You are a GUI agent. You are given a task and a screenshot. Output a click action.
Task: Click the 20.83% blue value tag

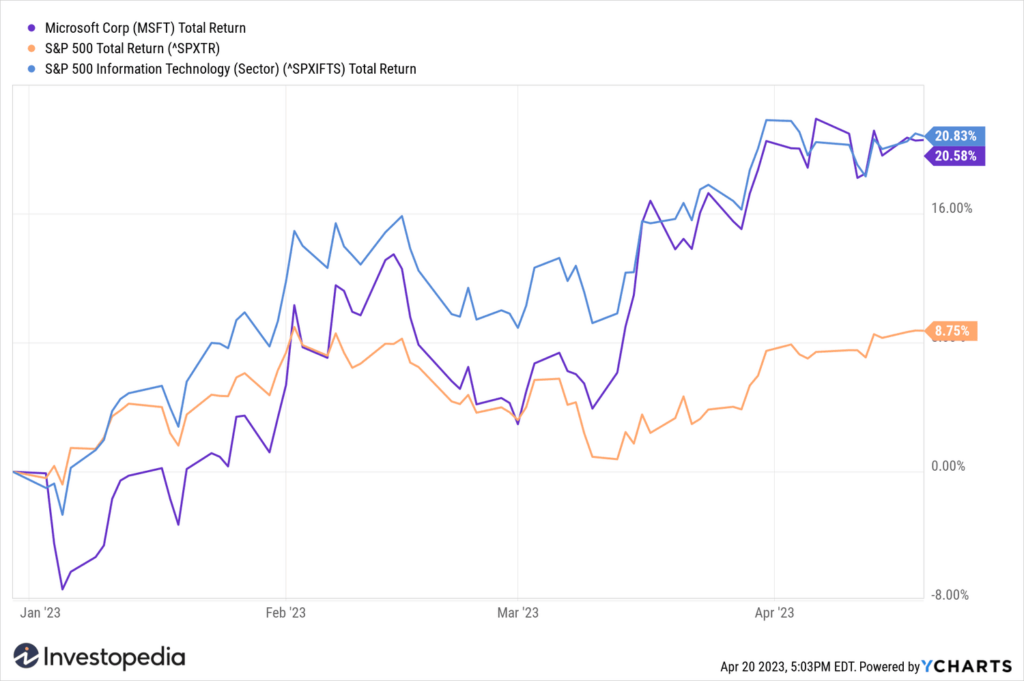click(955, 136)
